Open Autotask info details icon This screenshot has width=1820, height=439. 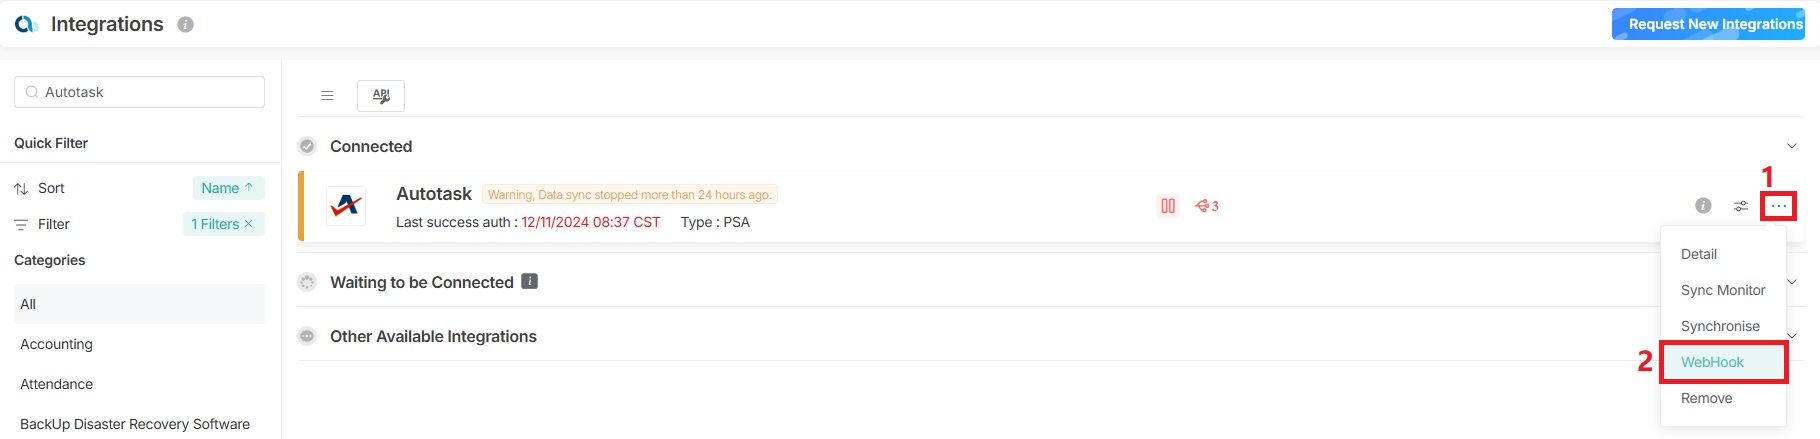pyautogui.click(x=1703, y=206)
